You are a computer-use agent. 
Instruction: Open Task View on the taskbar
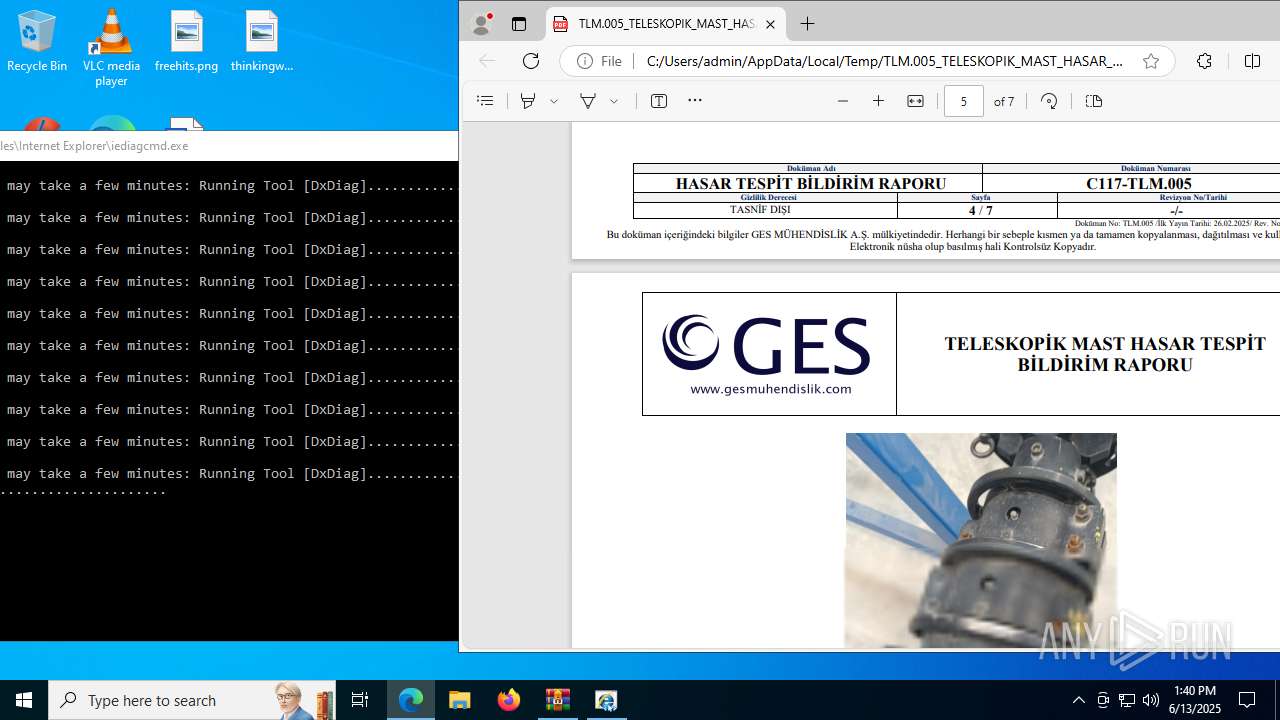click(360, 700)
